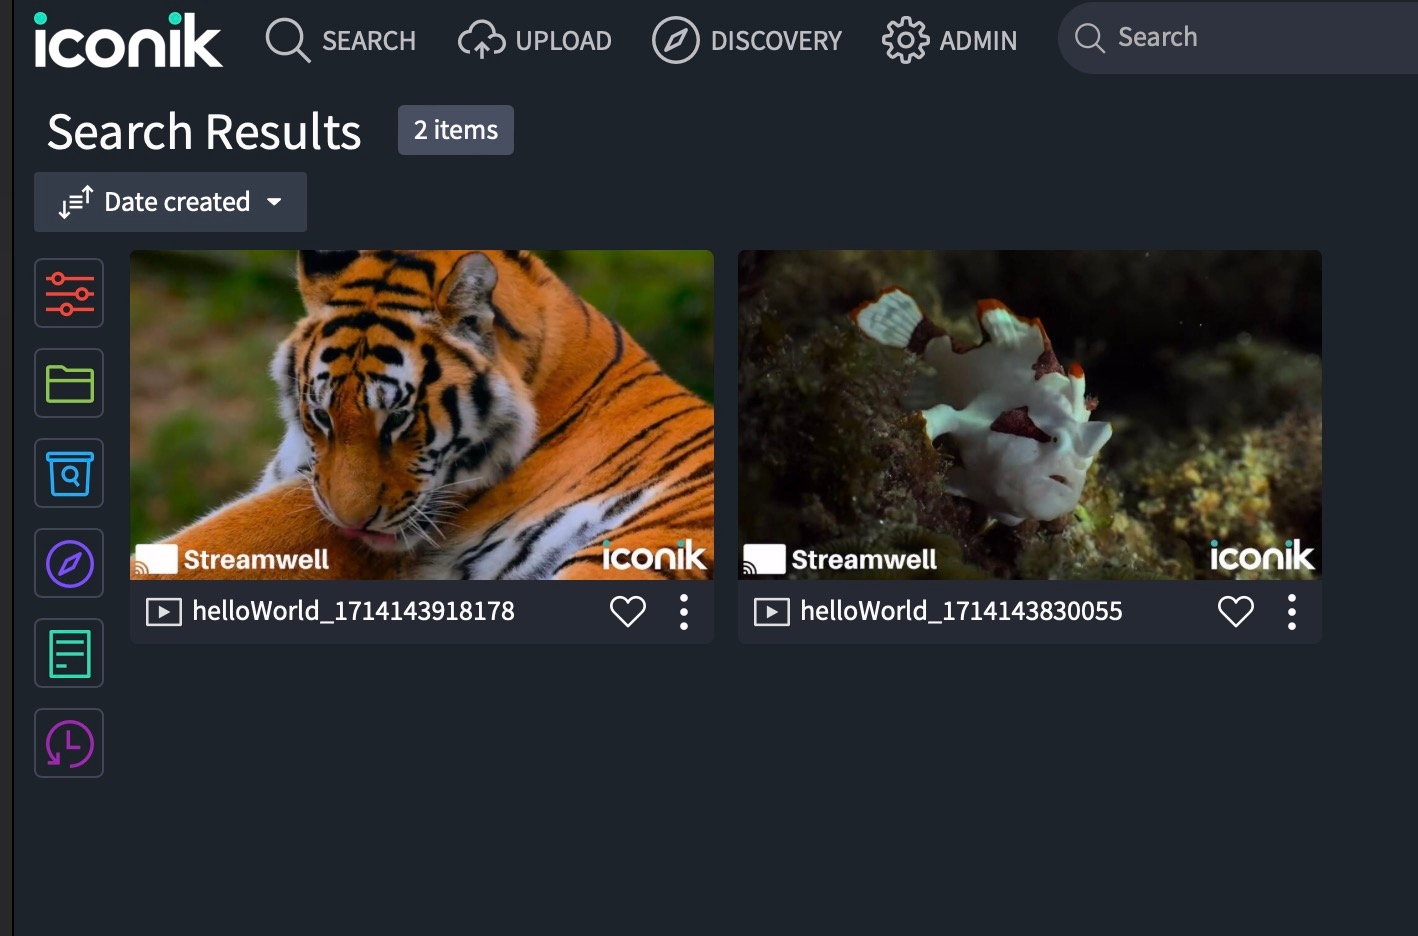Go to the SEARCH menu item
The height and width of the screenshot is (936, 1418).
(341, 40)
